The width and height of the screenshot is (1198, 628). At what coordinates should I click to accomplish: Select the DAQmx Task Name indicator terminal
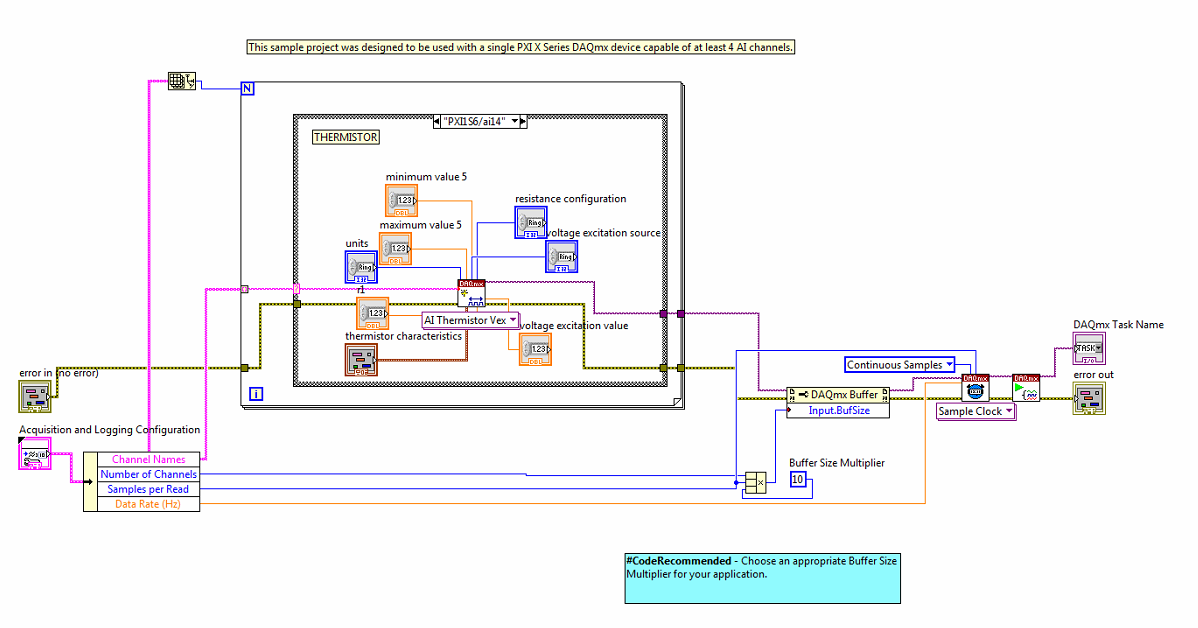(1089, 348)
